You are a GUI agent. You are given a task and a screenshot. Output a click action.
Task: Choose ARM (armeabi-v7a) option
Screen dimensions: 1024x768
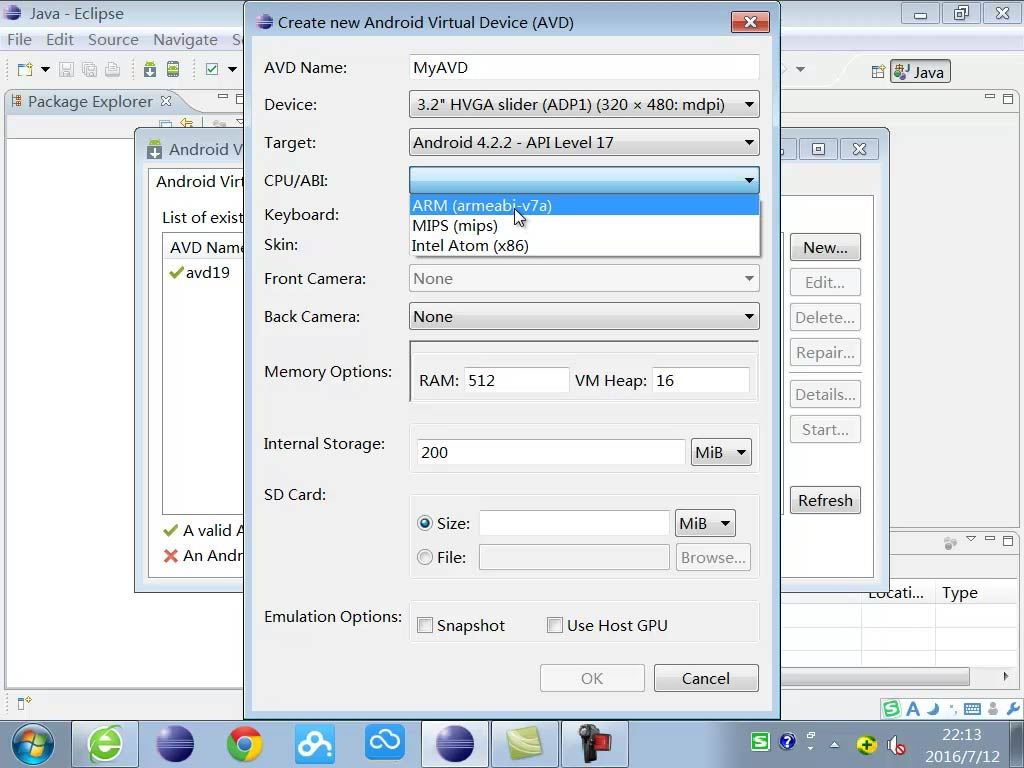tap(584, 206)
